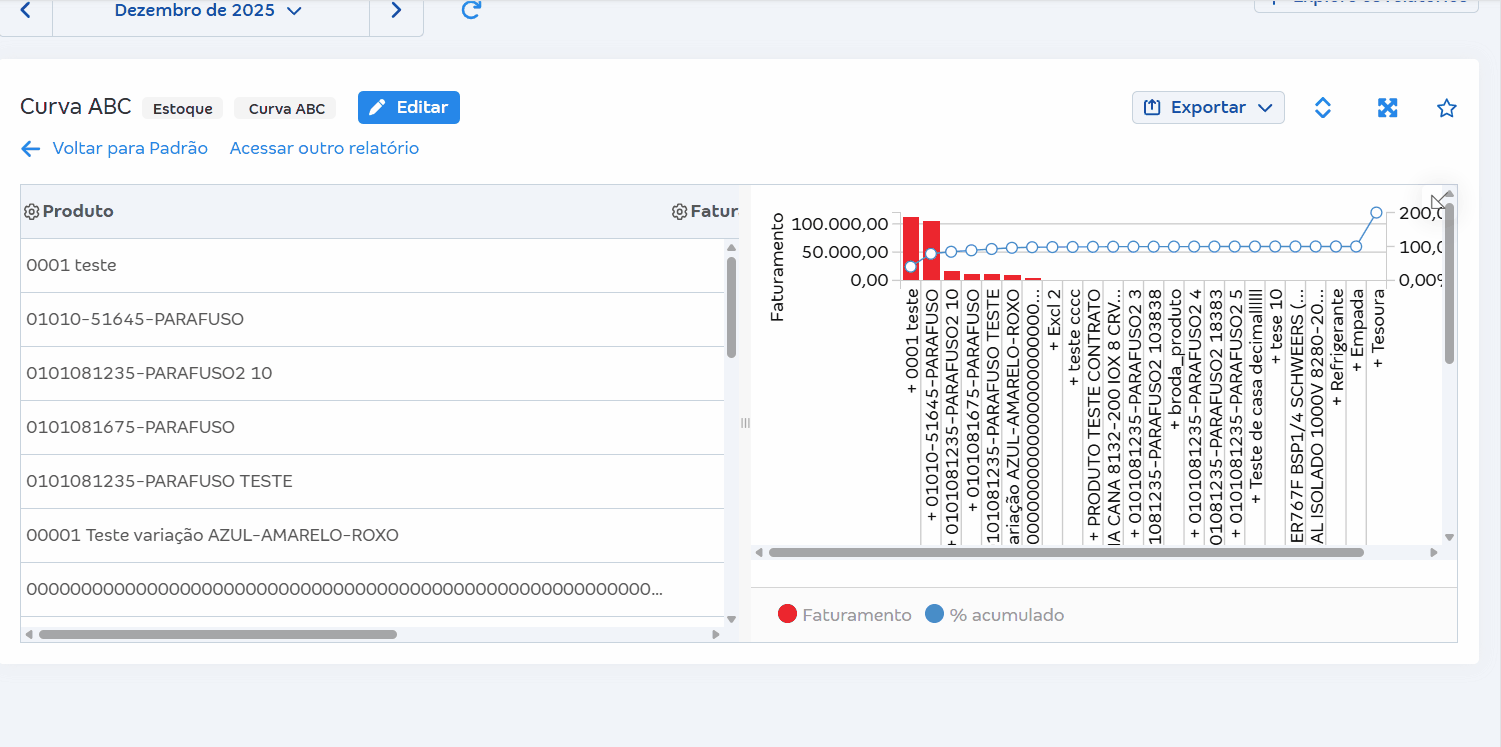Click the chart horizontal scrollbar
The height and width of the screenshot is (747, 1501).
coord(1065,552)
